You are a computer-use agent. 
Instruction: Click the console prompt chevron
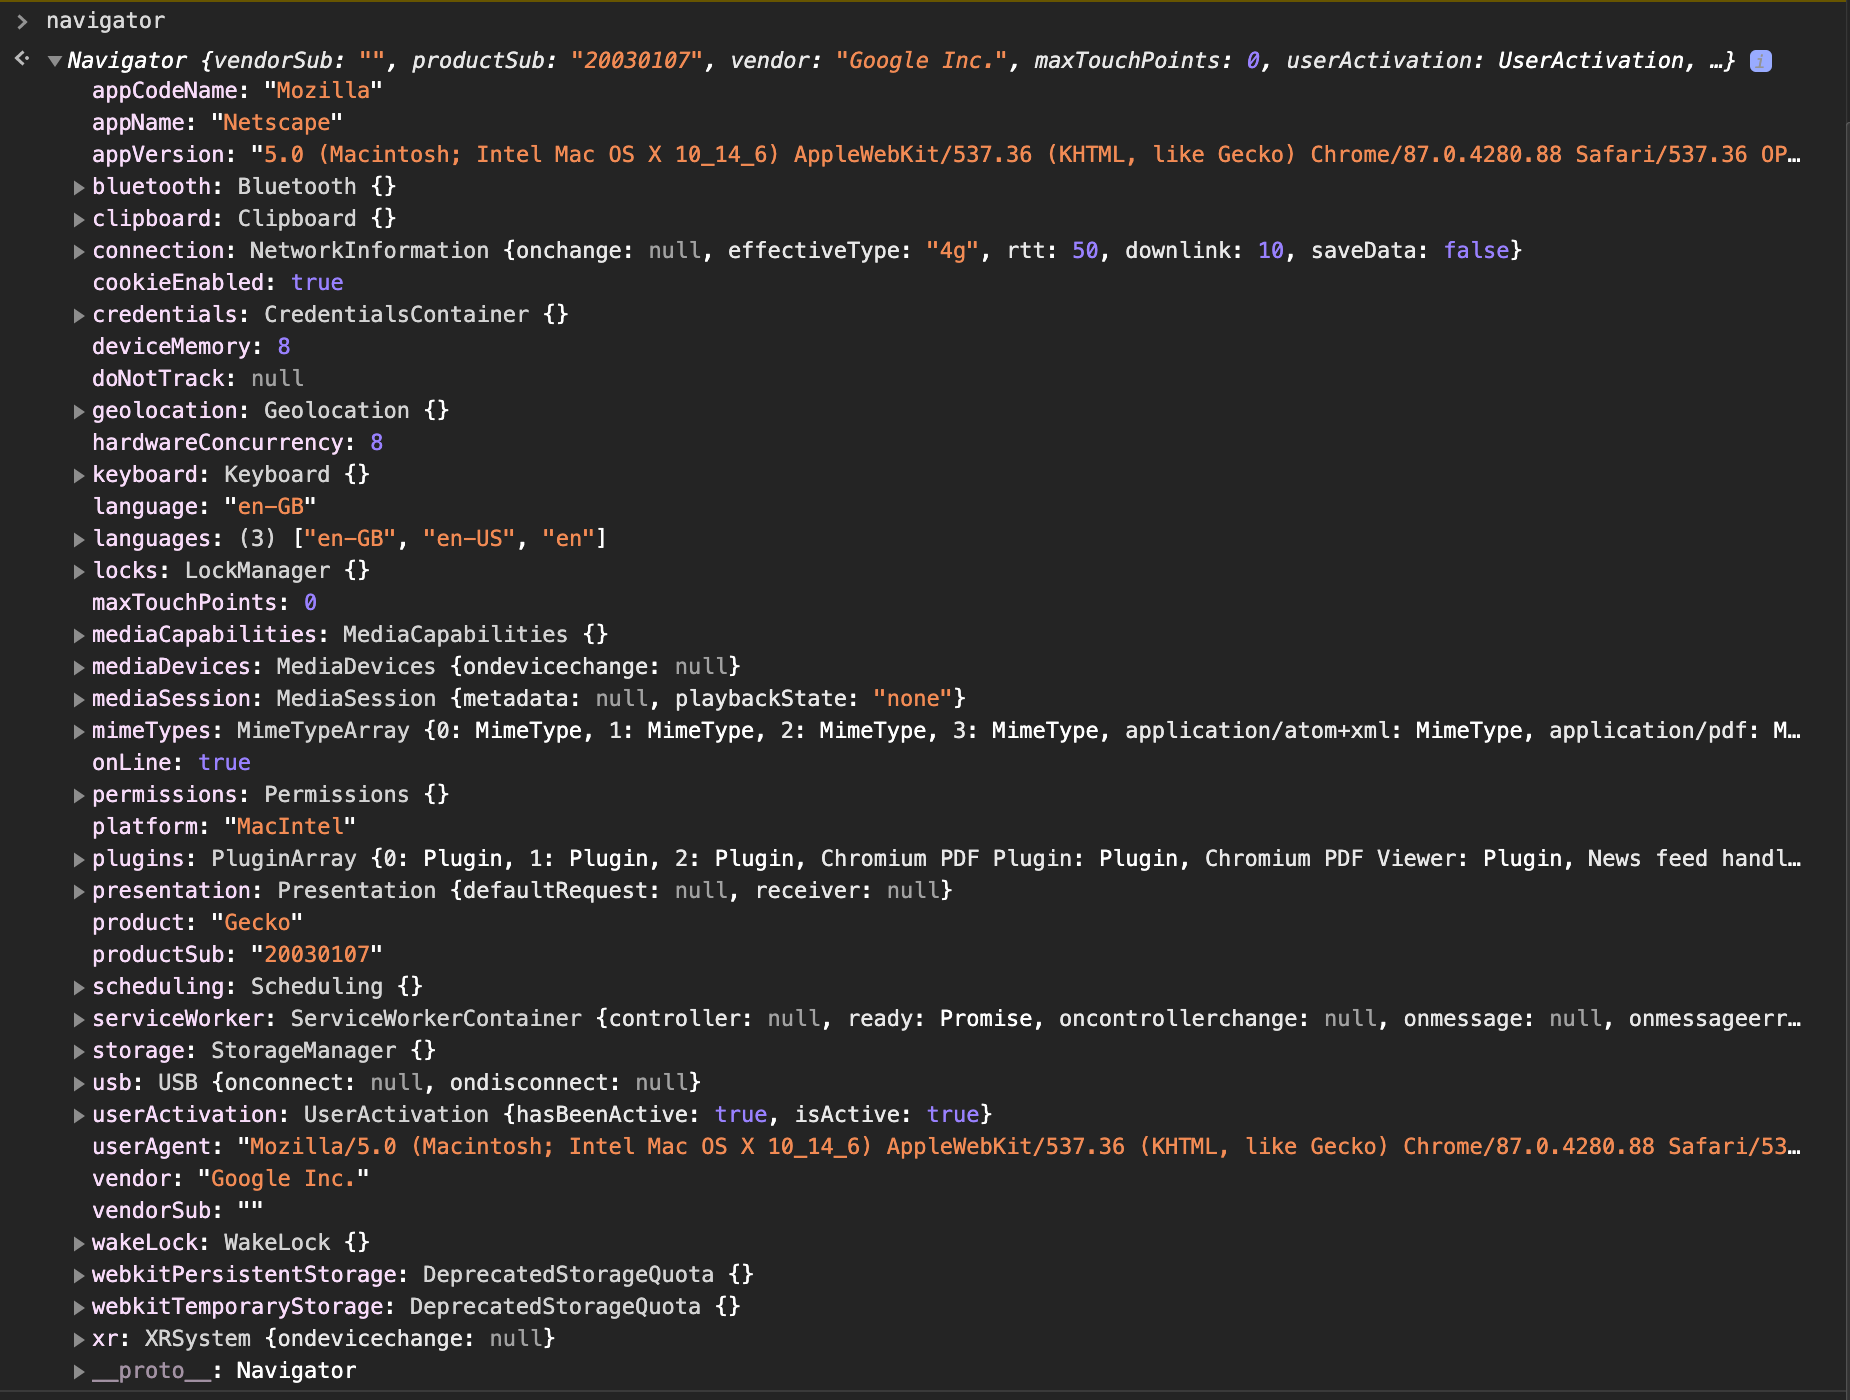click(x=22, y=20)
